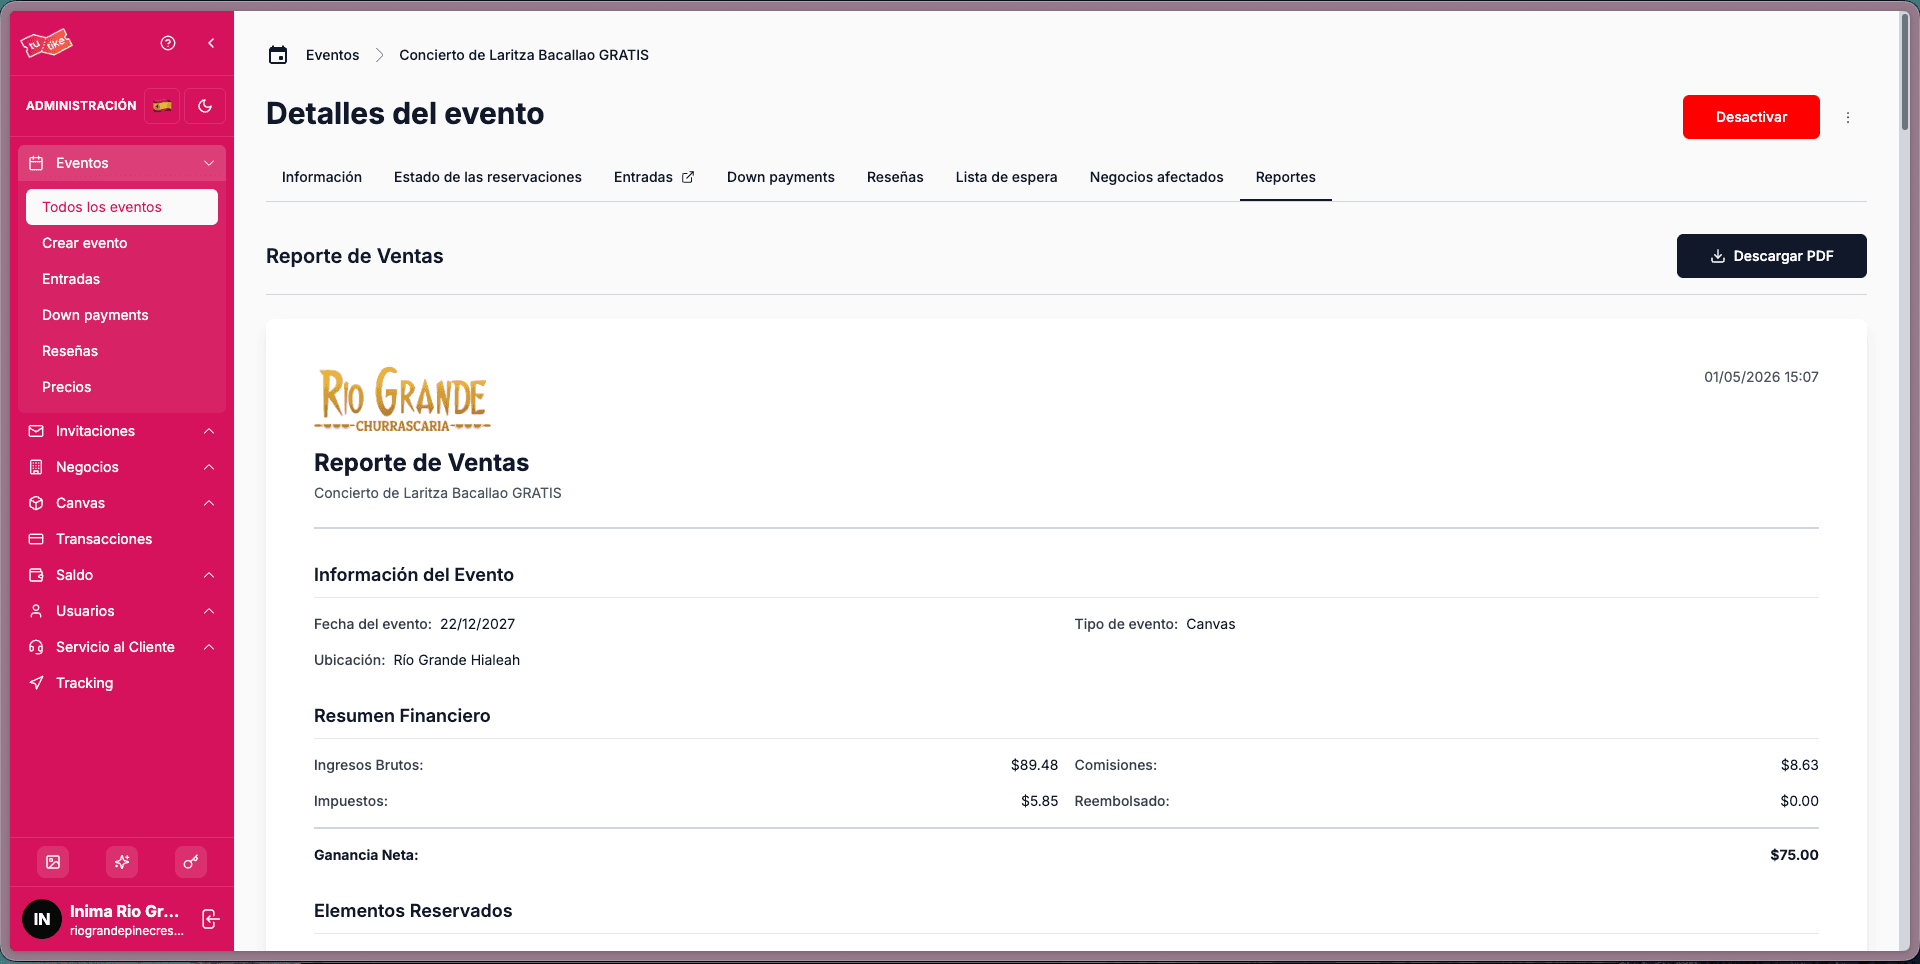Image resolution: width=1920 pixels, height=964 pixels.
Task: Toggle dark mode moon icon
Action: [x=205, y=106]
